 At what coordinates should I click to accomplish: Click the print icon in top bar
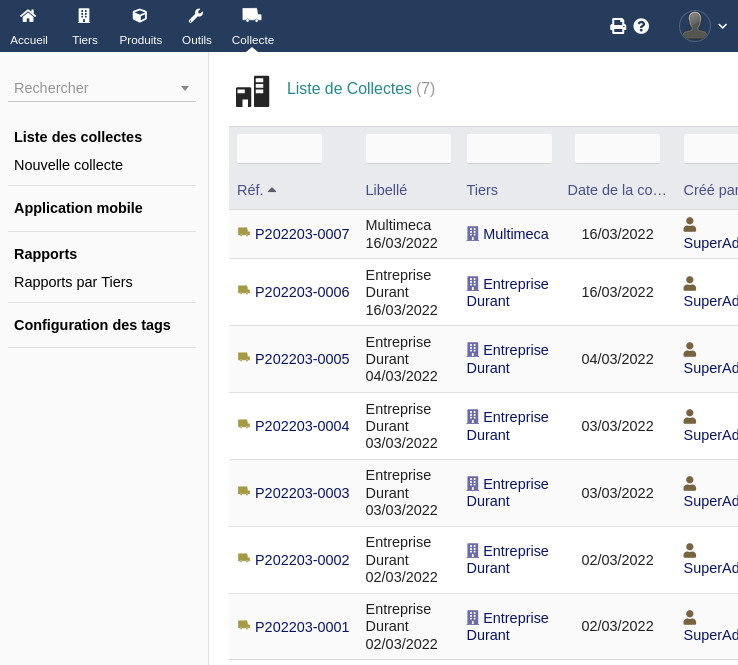pos(618,26)
